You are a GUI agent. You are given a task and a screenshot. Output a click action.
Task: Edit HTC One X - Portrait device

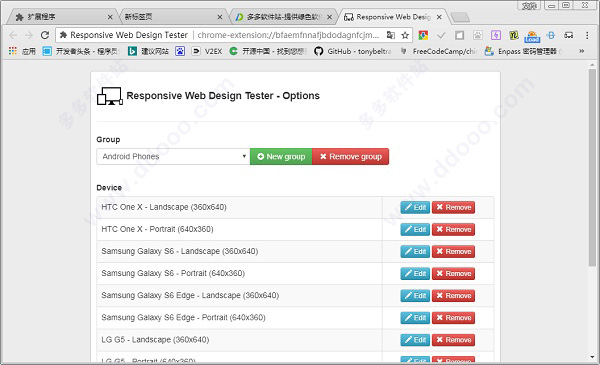coord(415,229)
